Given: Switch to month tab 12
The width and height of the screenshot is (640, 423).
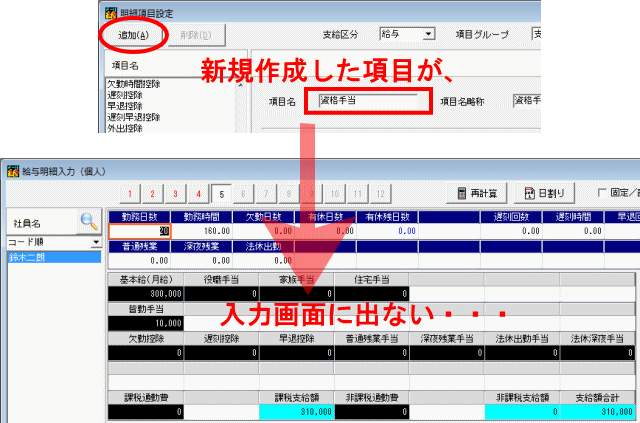Looking at the screenshot, I should tap(380, 194).
